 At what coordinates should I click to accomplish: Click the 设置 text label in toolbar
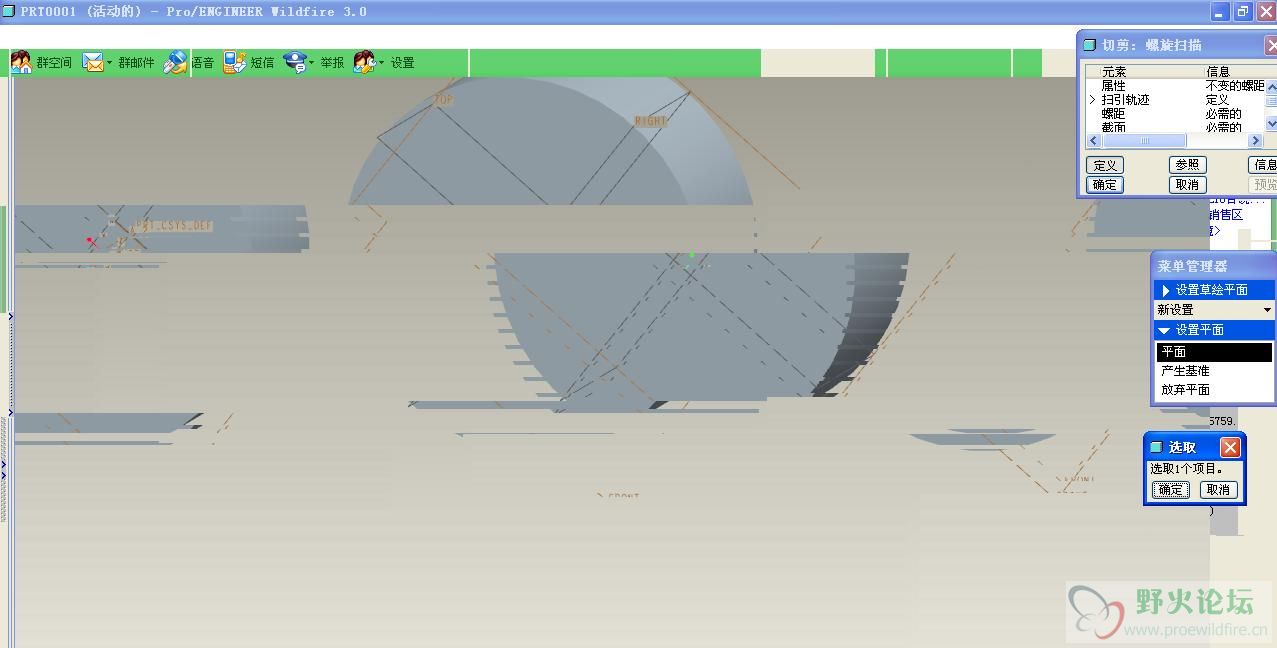[402, 63]
